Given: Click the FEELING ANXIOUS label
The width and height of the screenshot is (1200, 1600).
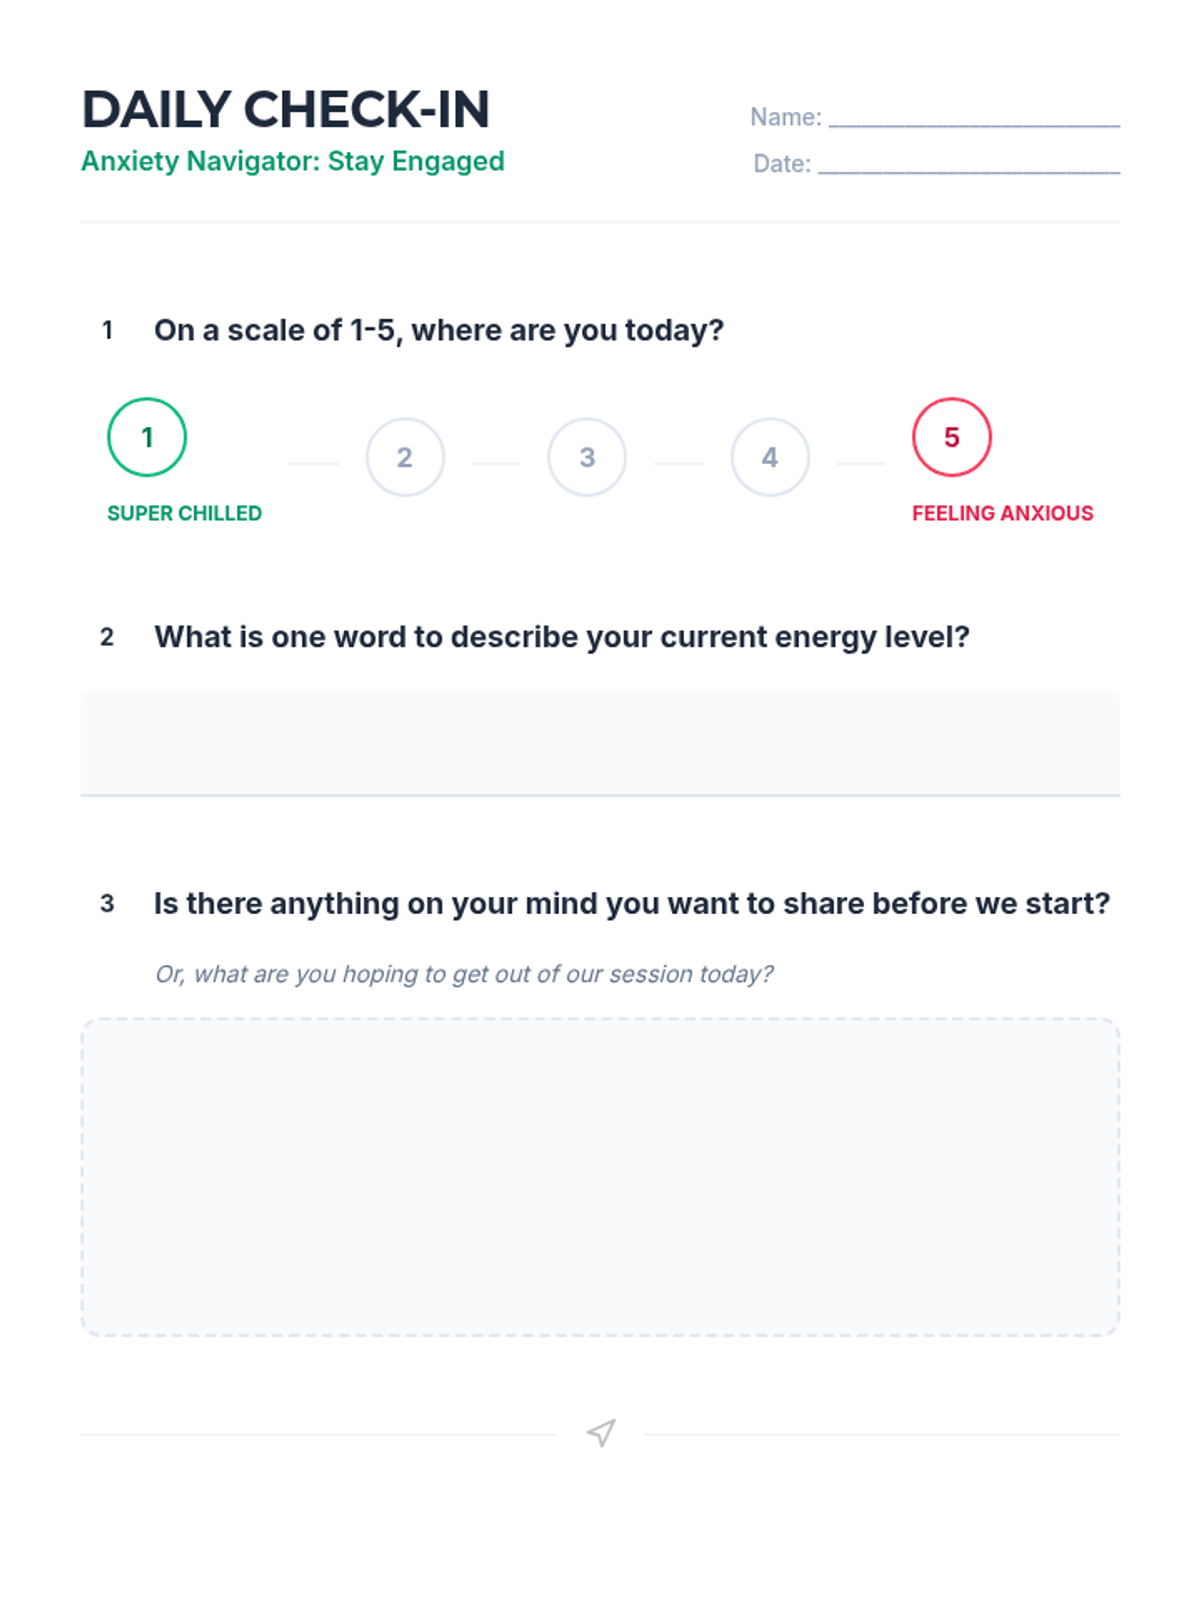Looking at the screenshot, I should (1002, 513).
